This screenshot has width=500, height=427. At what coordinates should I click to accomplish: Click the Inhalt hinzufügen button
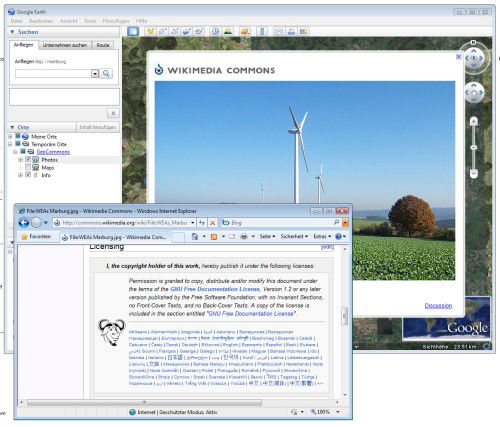(97, 127)
